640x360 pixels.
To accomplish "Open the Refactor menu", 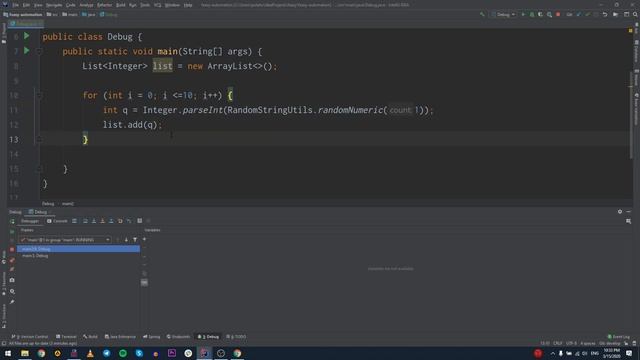I will click(104, 5).
